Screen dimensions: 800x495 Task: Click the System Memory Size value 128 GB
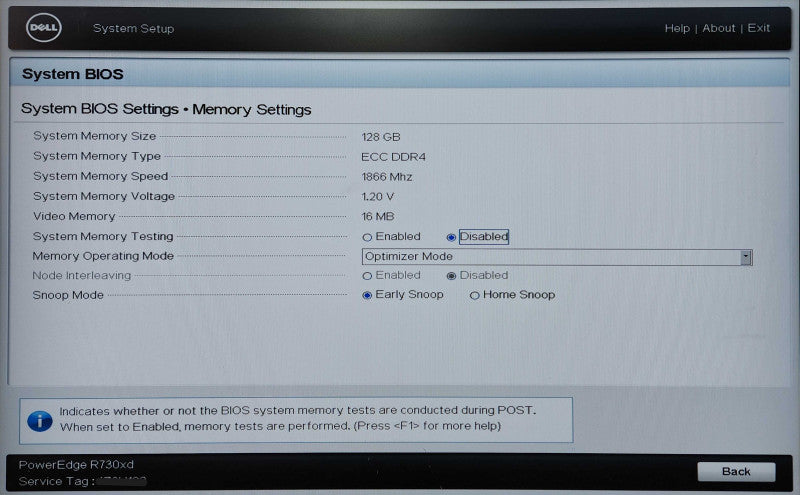click(x=381, y=137)
